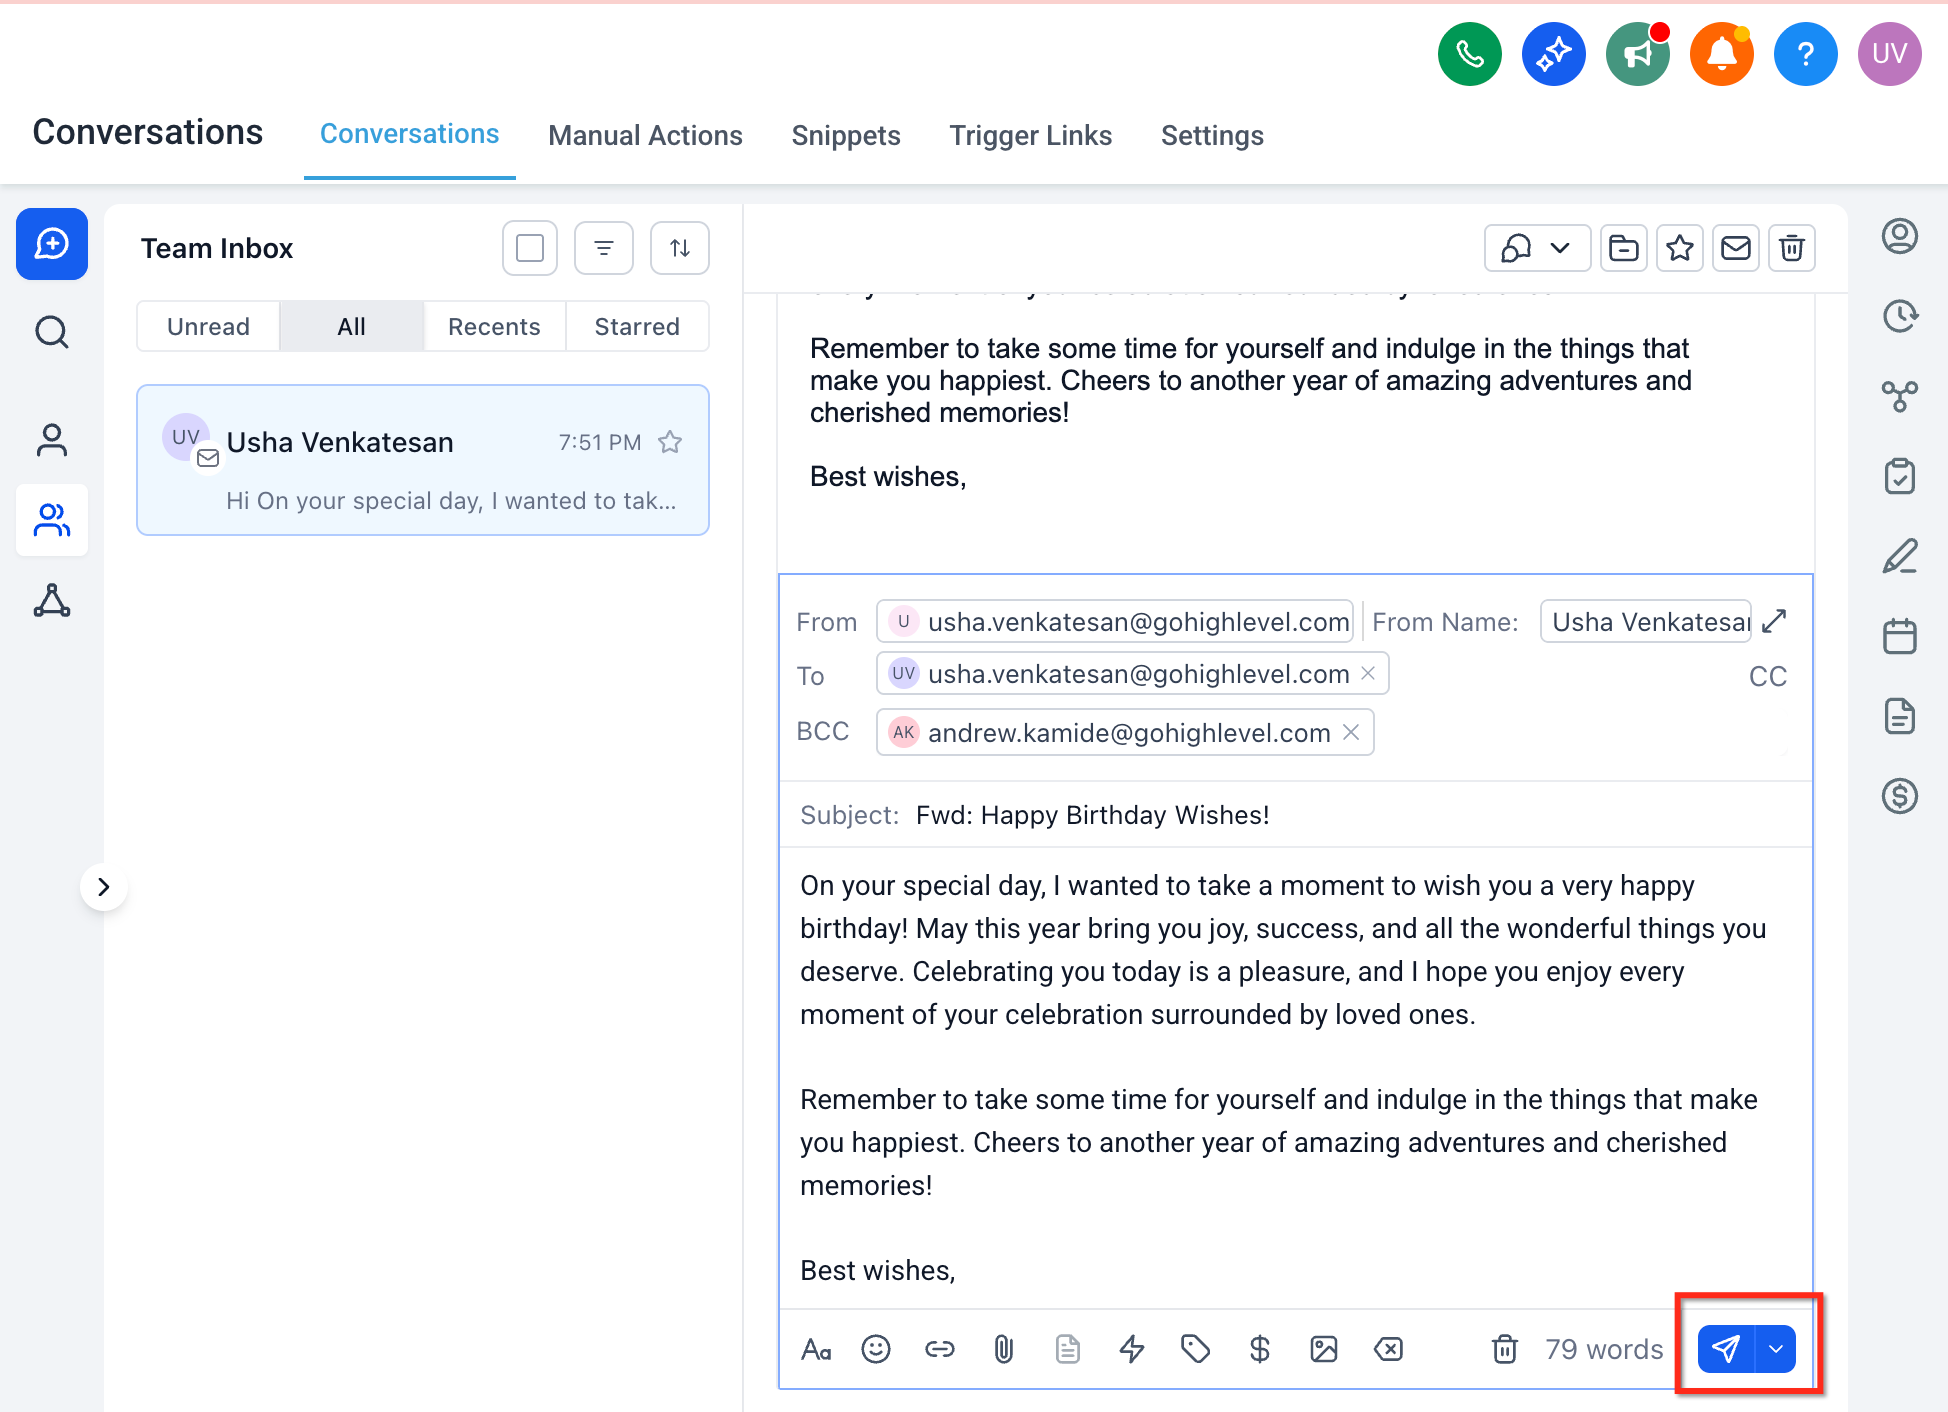Screen dimensions: 1948x1412
Task: Open the send options dropdown arrow
Action: (1776, 1349)
